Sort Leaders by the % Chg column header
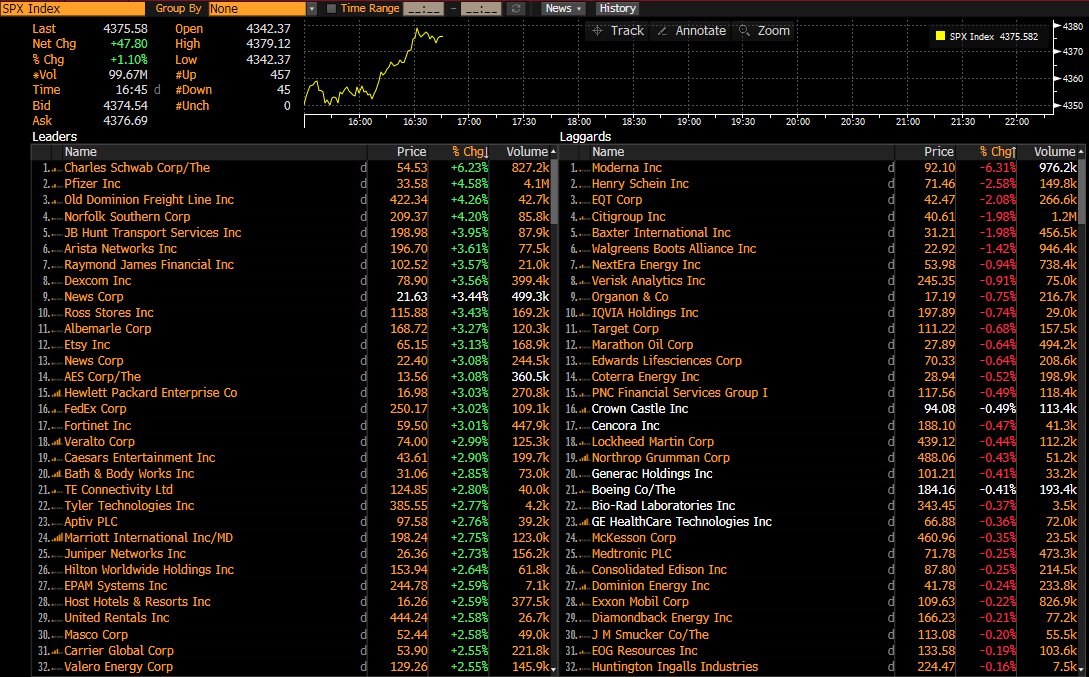 coord(469,152)
